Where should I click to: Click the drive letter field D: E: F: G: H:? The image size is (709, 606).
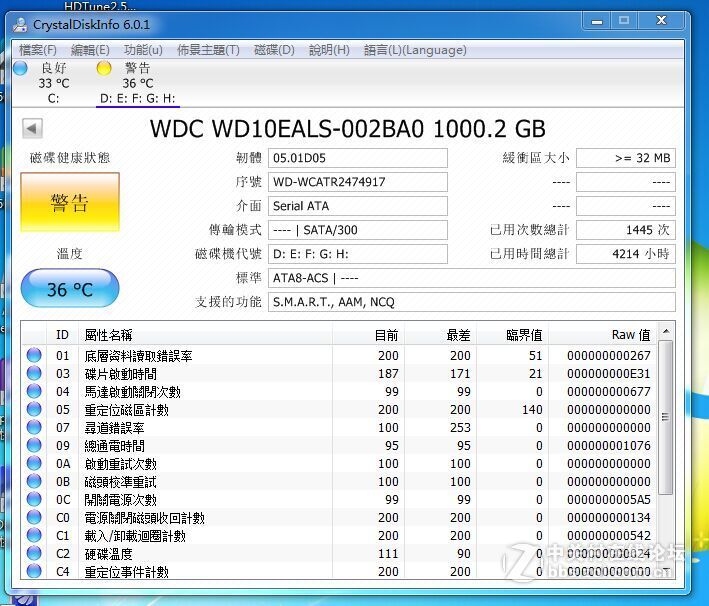point(358,254)
